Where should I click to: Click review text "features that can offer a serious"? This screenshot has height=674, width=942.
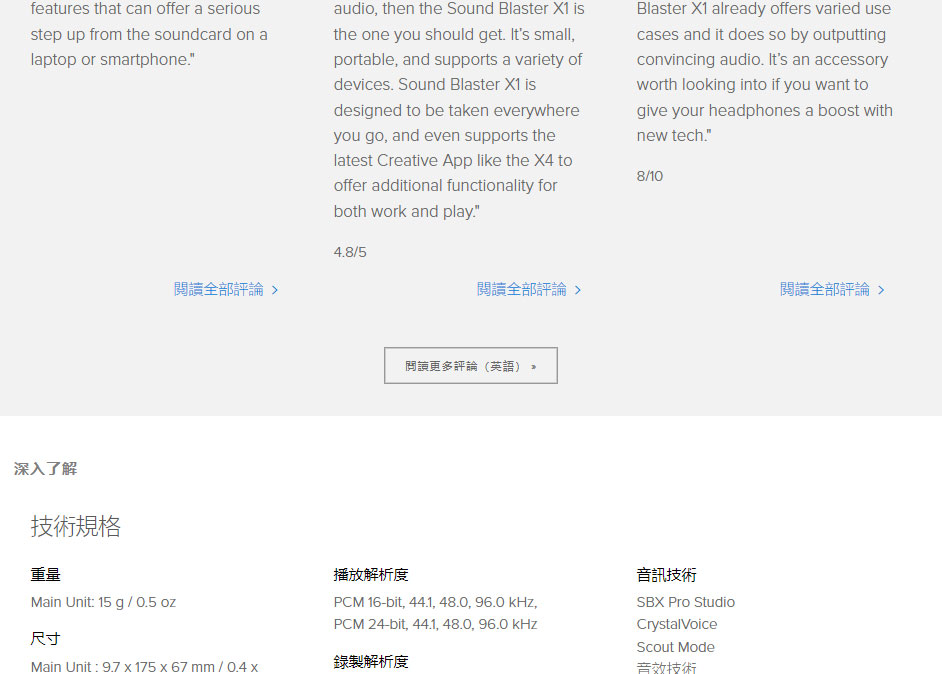(145, 9)
